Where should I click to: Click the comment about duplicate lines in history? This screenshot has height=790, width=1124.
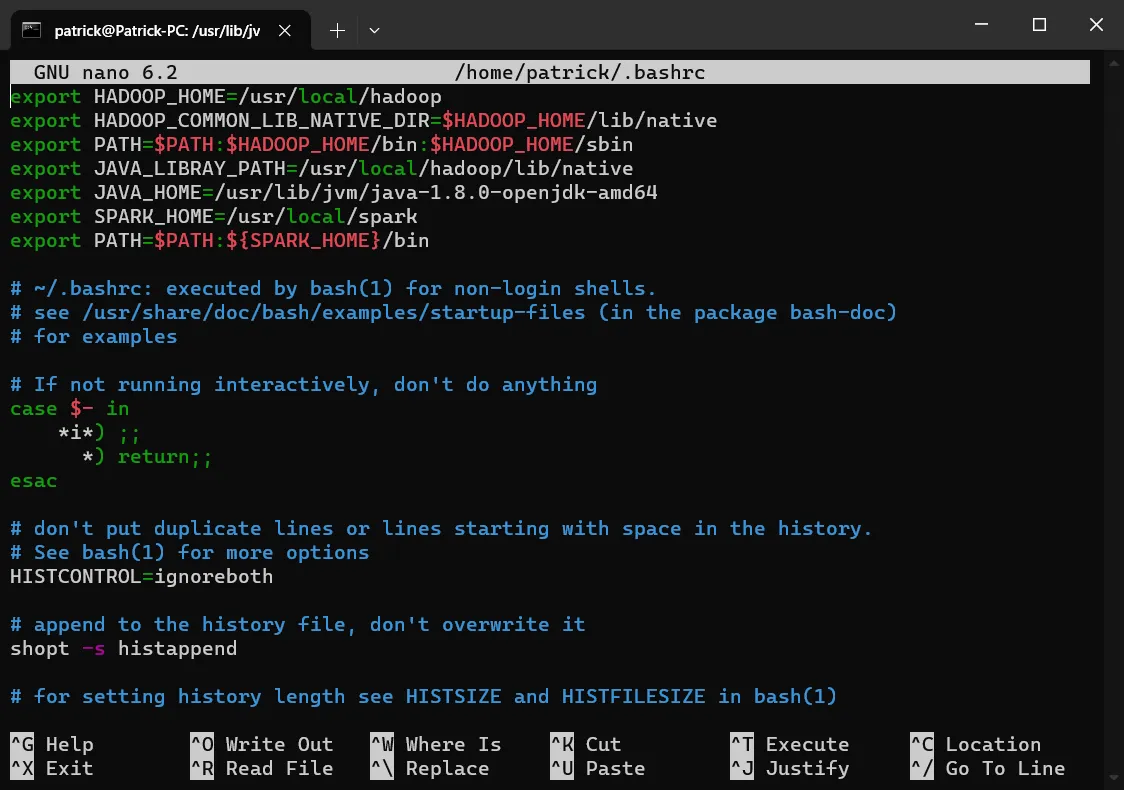pos(442,529)
